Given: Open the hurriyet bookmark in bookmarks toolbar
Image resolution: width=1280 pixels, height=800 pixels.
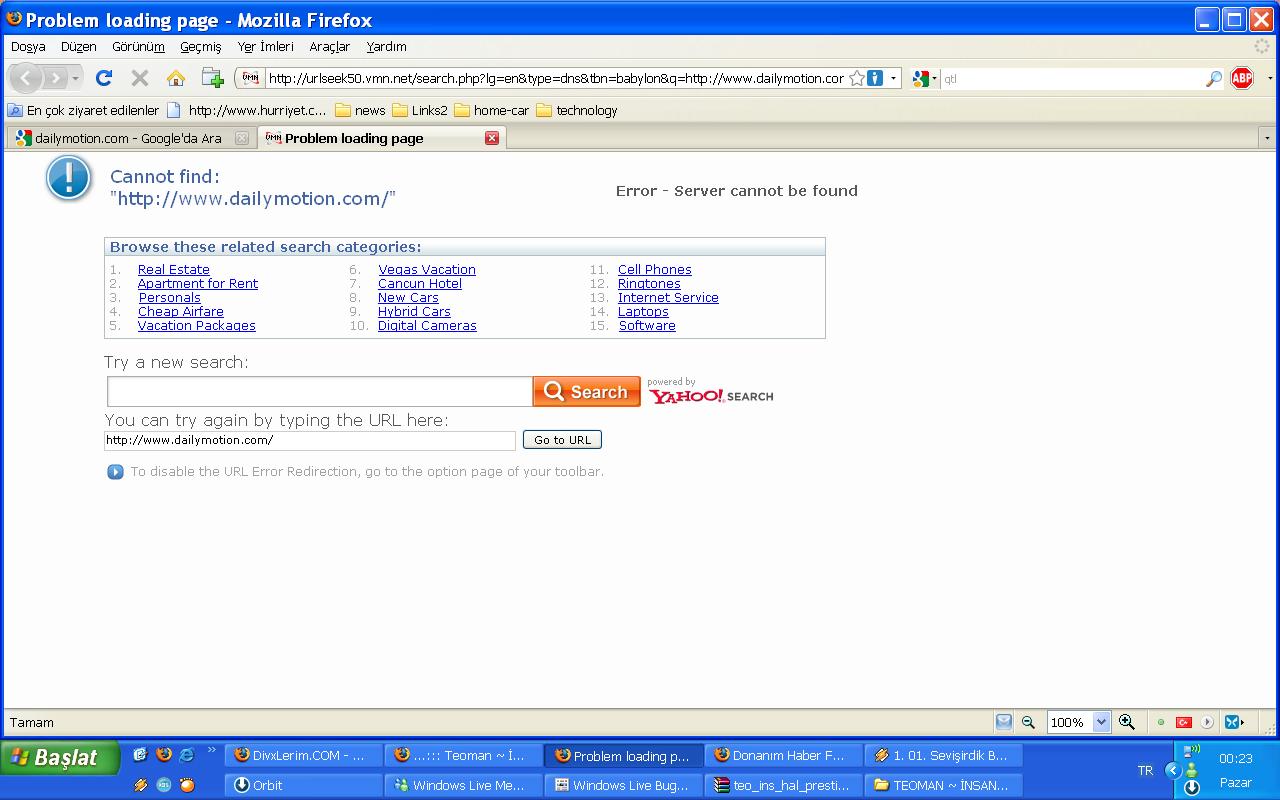Looking at the screenshot, I should coord(247,110).
